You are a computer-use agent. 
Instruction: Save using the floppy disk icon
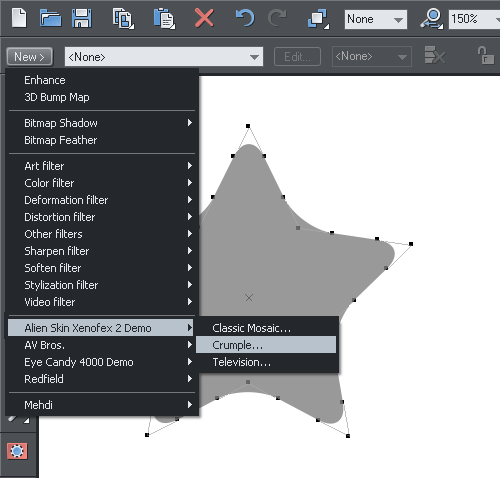[x=82, y=18]
